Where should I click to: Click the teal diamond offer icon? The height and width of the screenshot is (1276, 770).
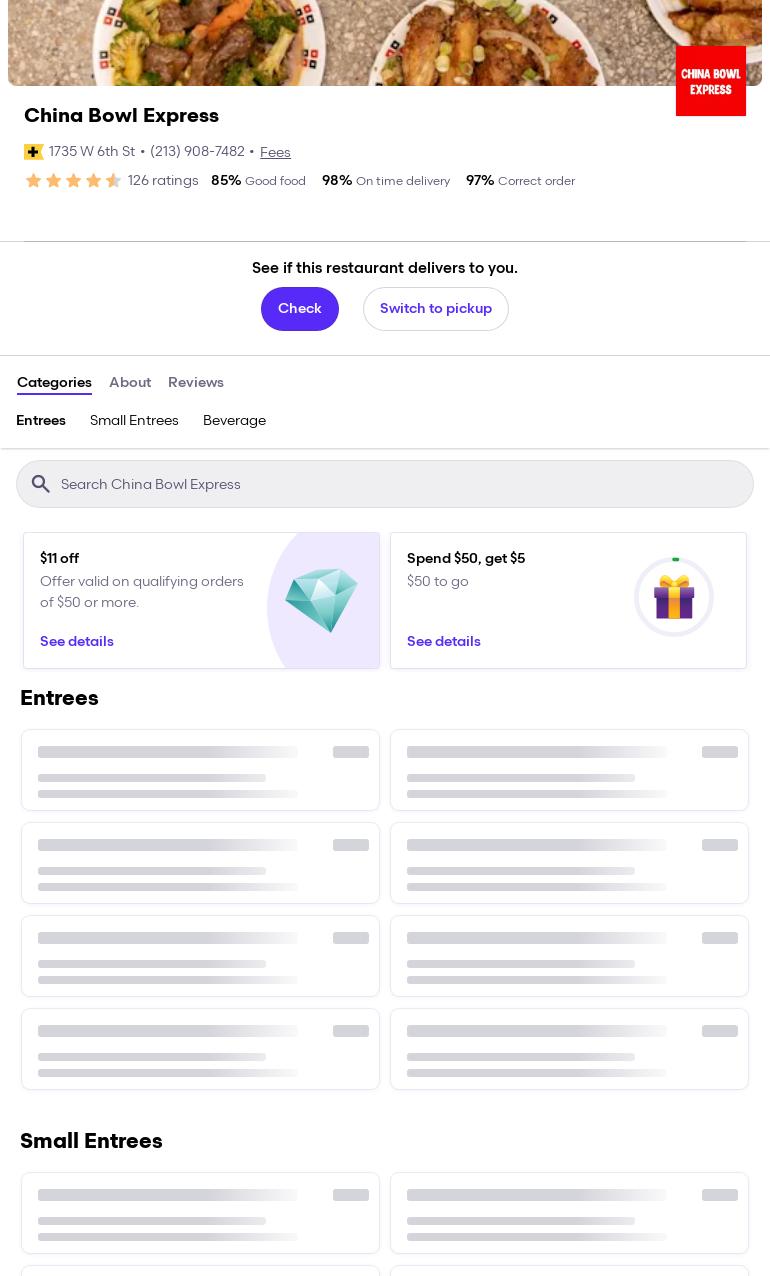(x=321, y=599)
